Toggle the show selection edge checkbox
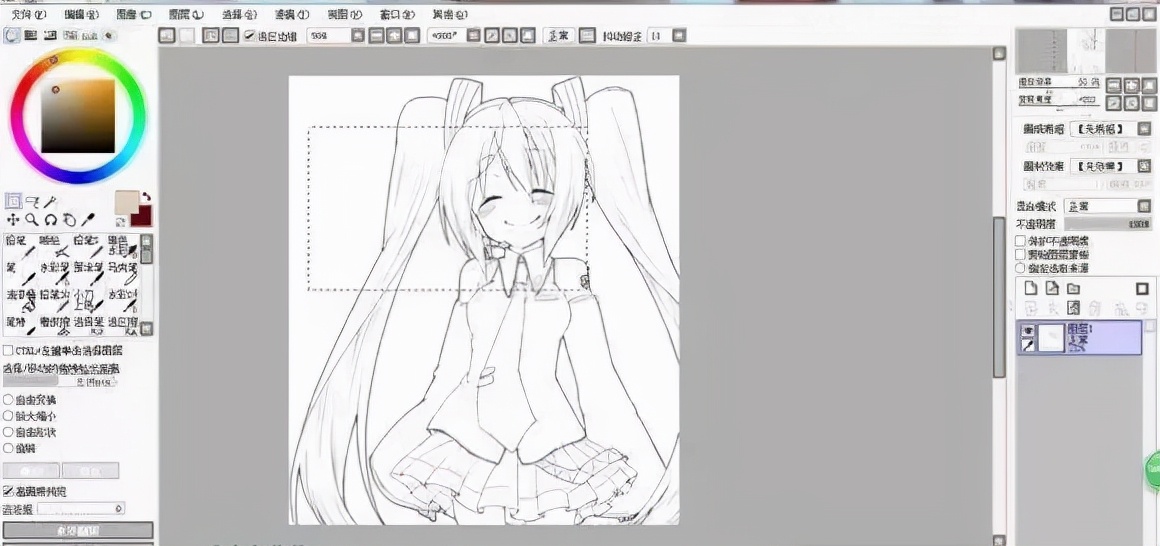Viewport: 1160px width, 546px height. (x=250, y=36)
